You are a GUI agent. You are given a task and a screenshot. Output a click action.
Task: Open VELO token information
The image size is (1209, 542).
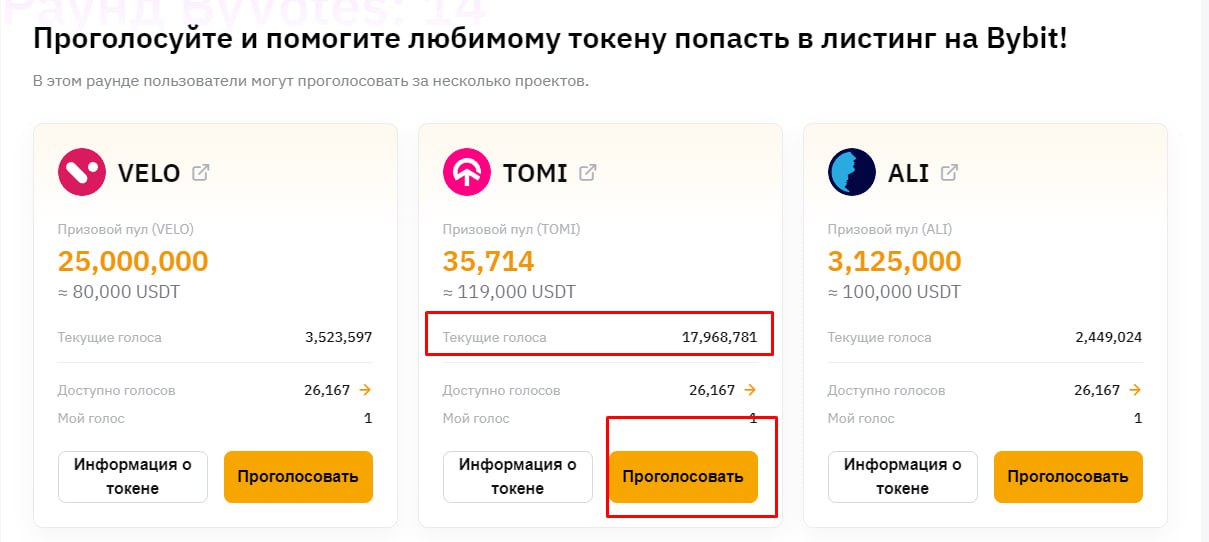tap(133, 477)
